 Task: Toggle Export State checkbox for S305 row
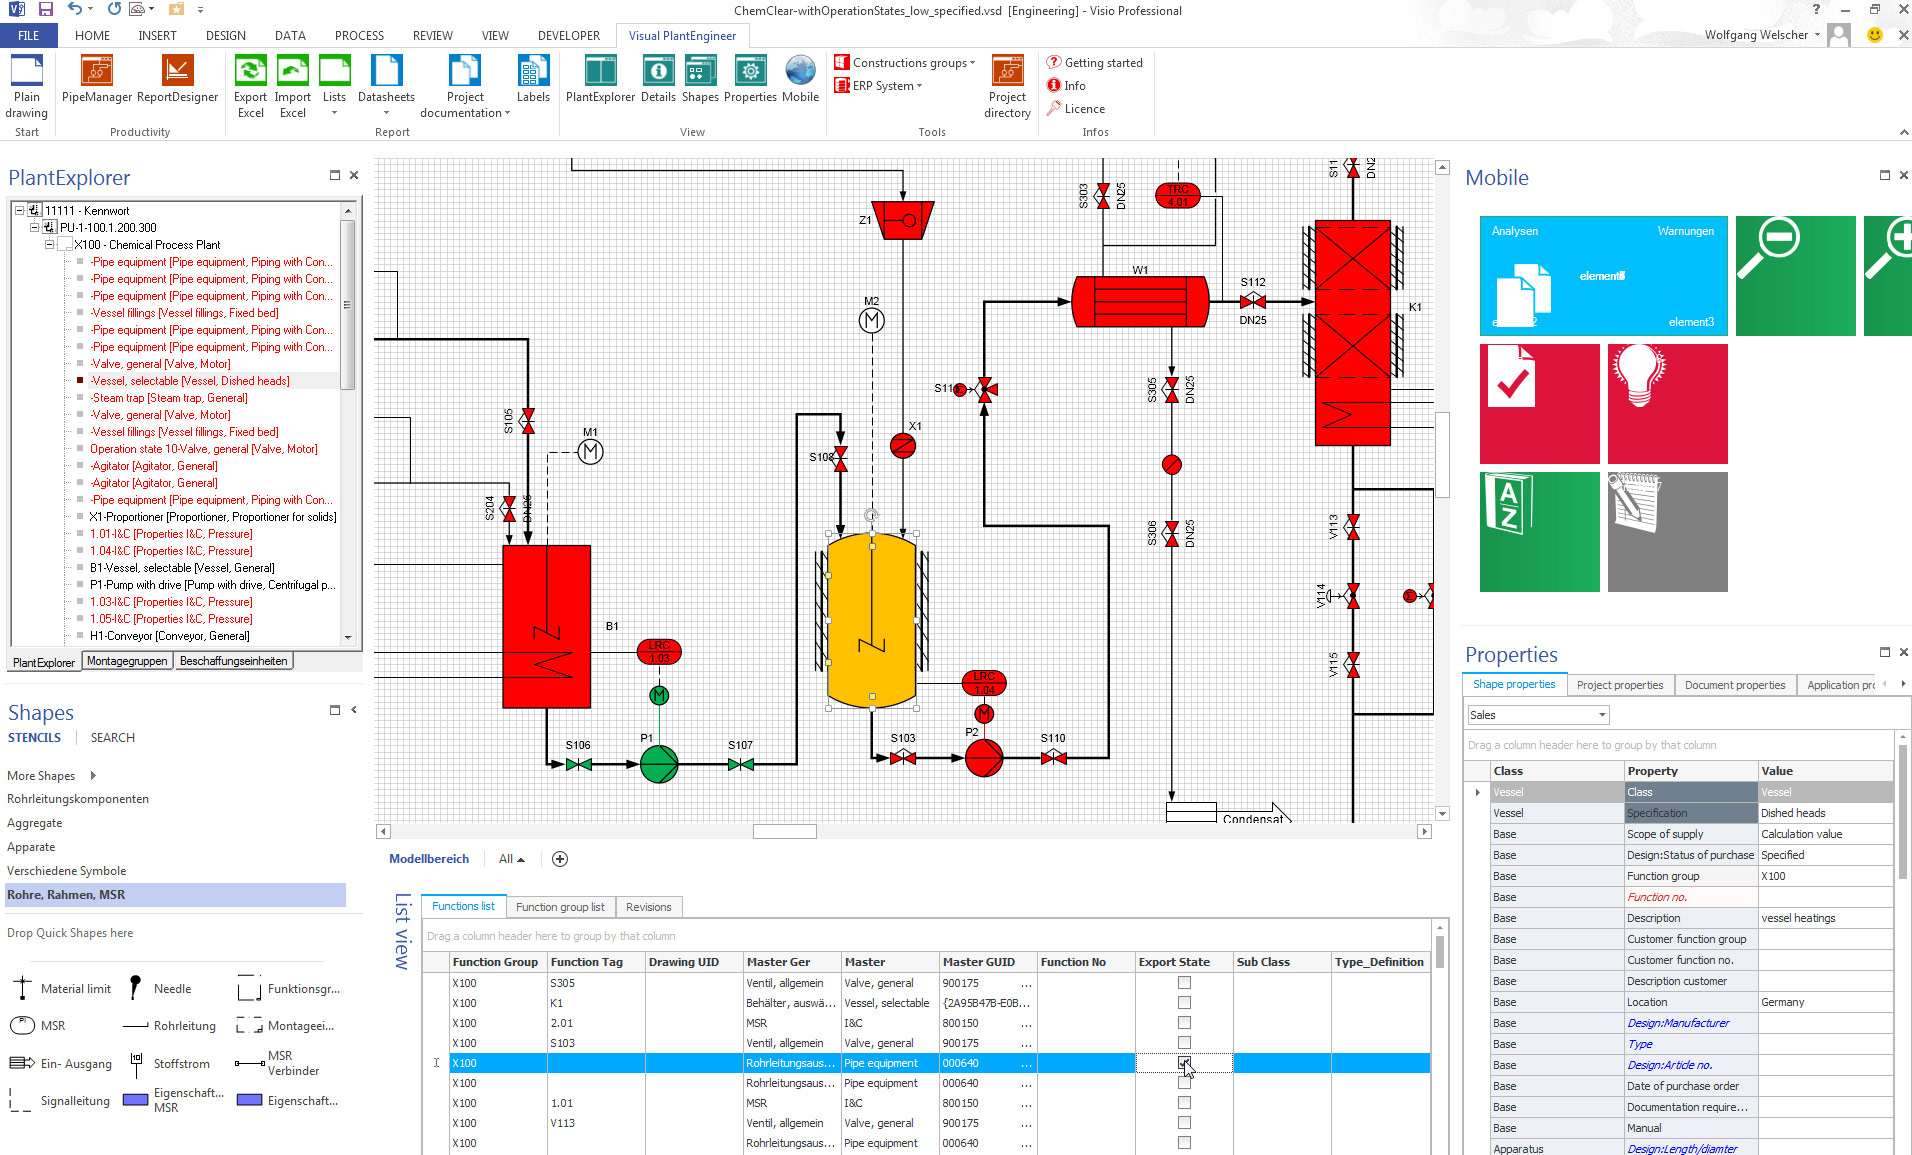(1184, 983)
